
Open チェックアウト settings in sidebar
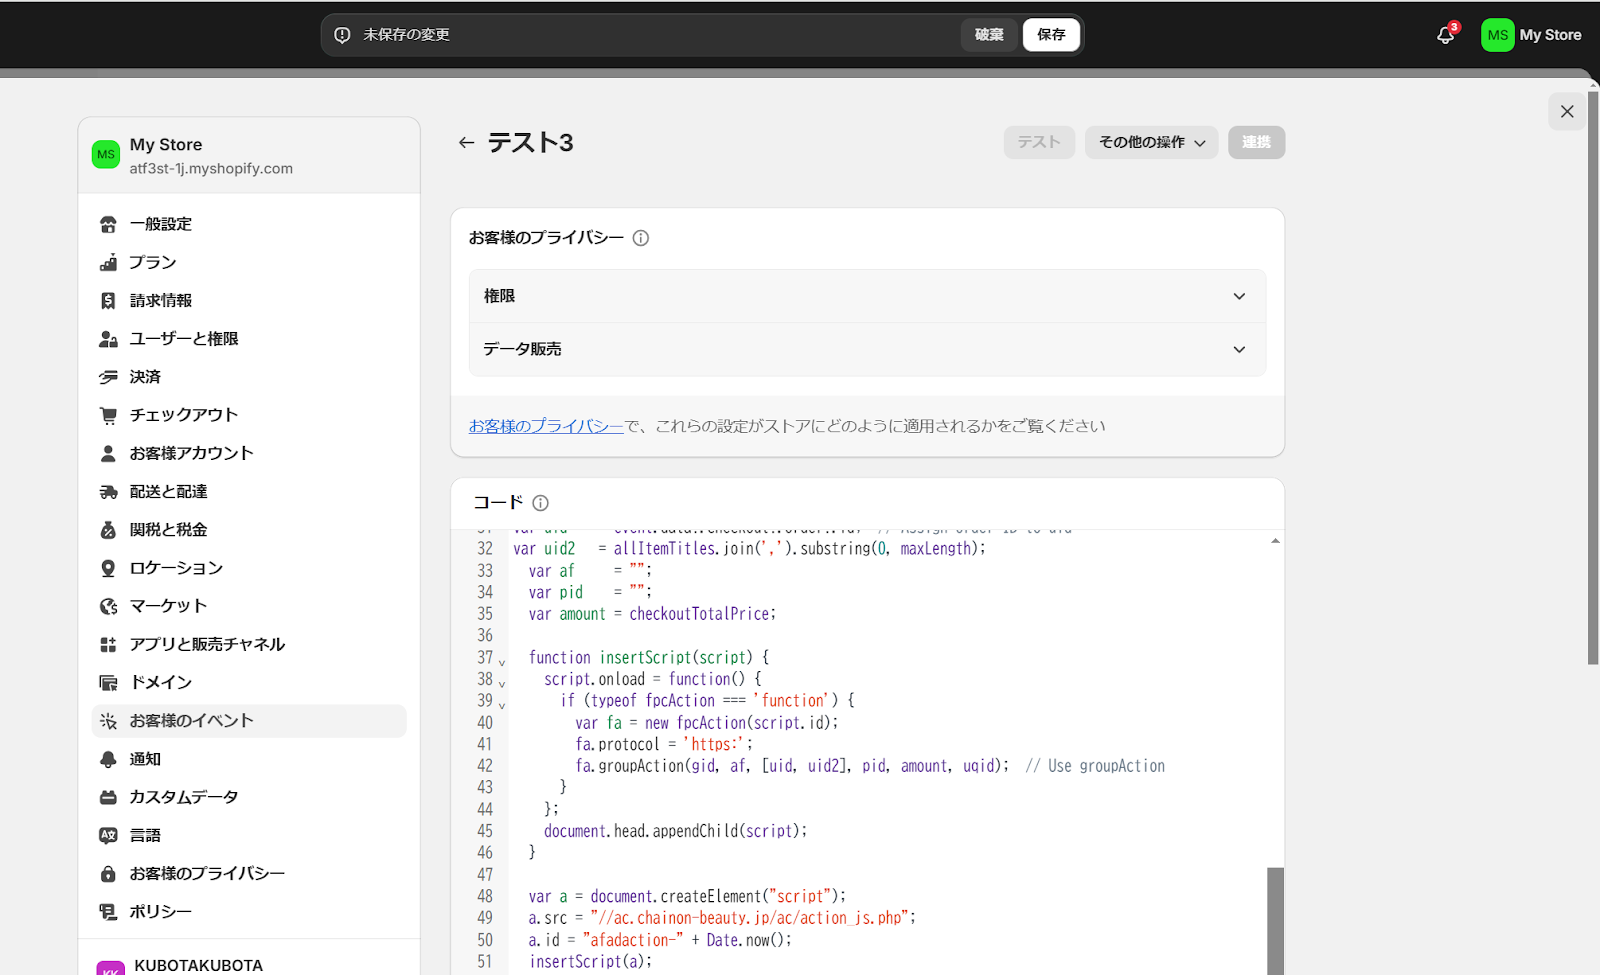click(183, 415)
